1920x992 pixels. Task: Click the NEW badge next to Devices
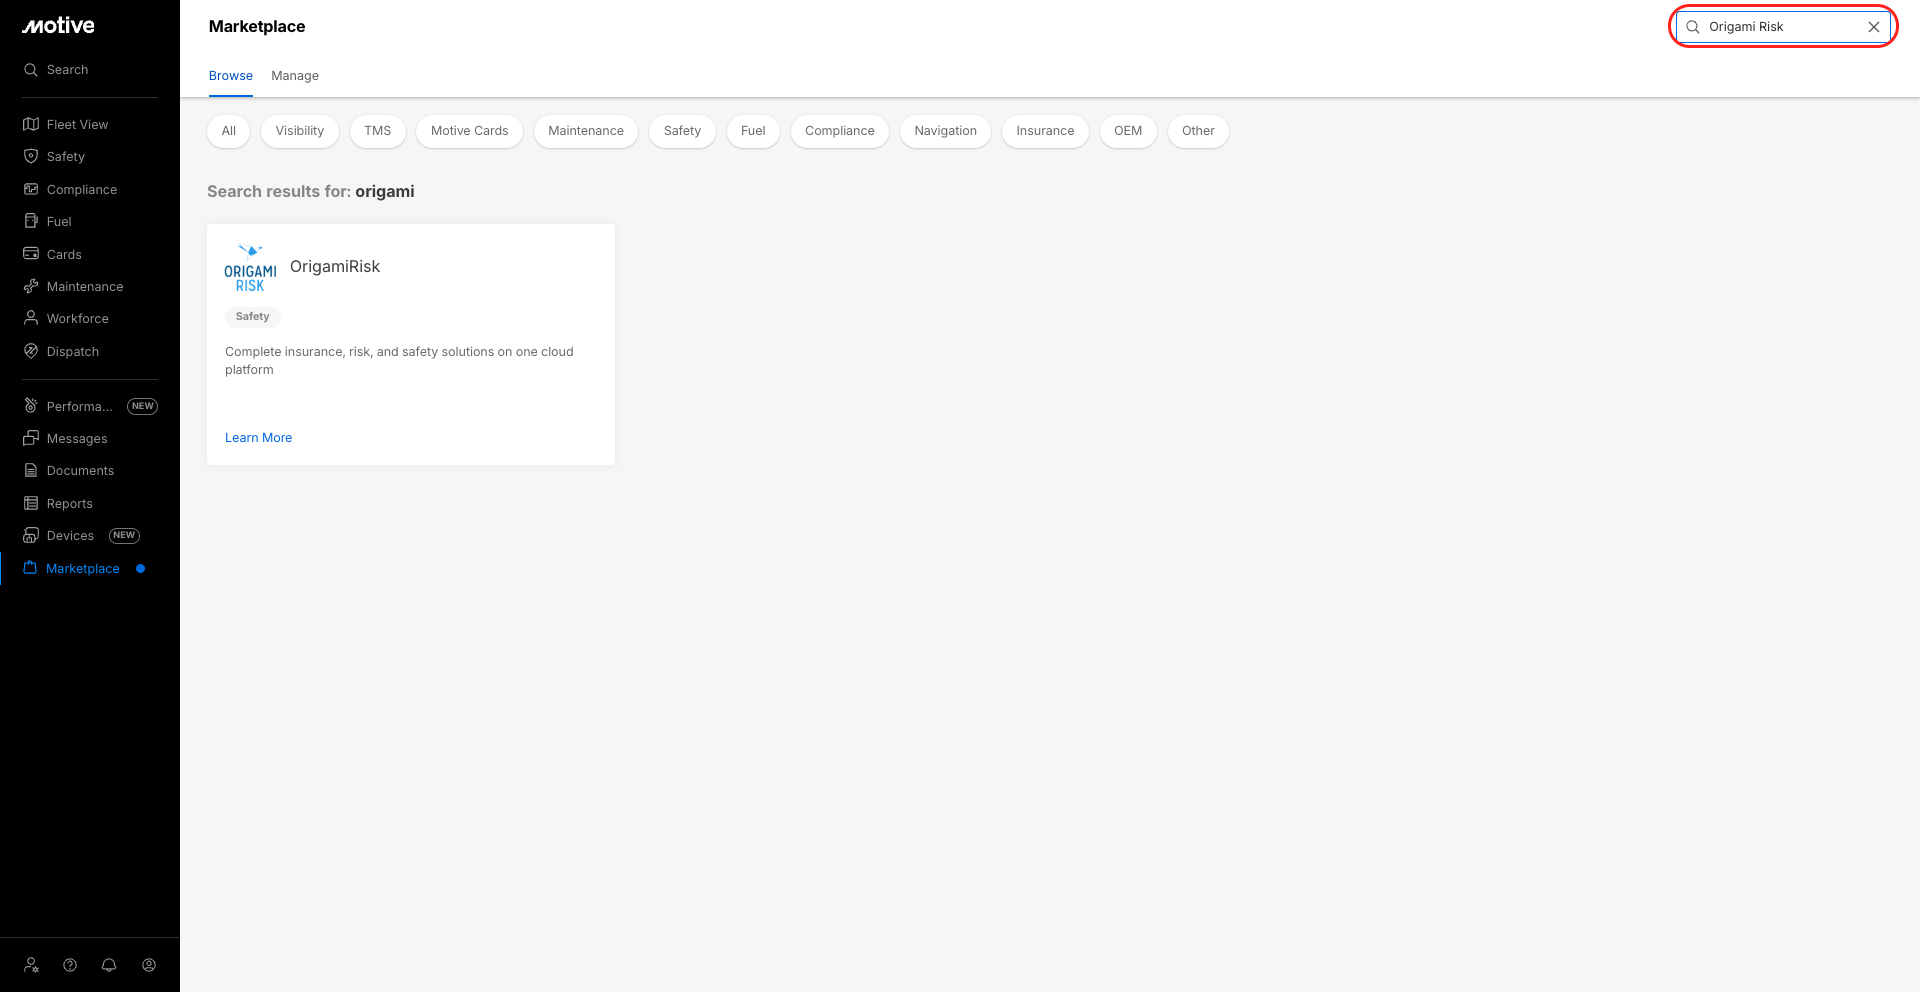click(x=124, y=536)
